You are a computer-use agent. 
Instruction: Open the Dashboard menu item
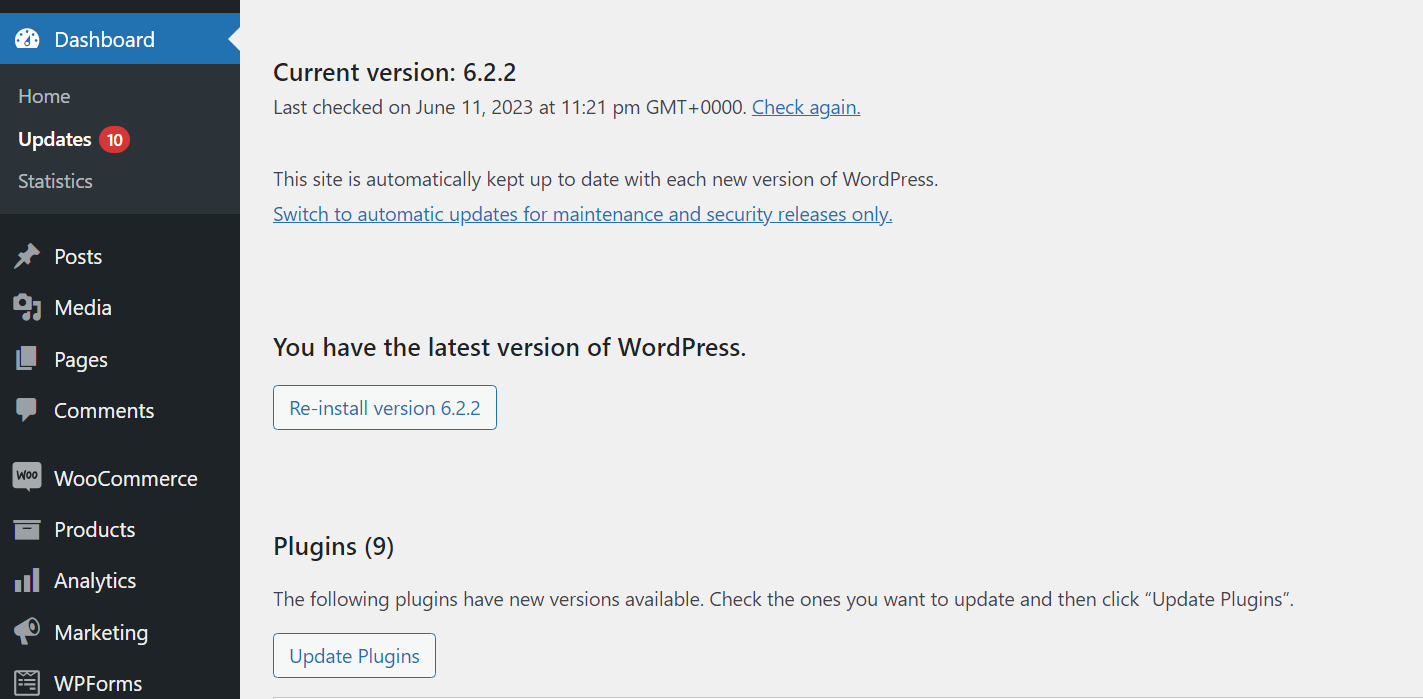[x=120, y=39]
